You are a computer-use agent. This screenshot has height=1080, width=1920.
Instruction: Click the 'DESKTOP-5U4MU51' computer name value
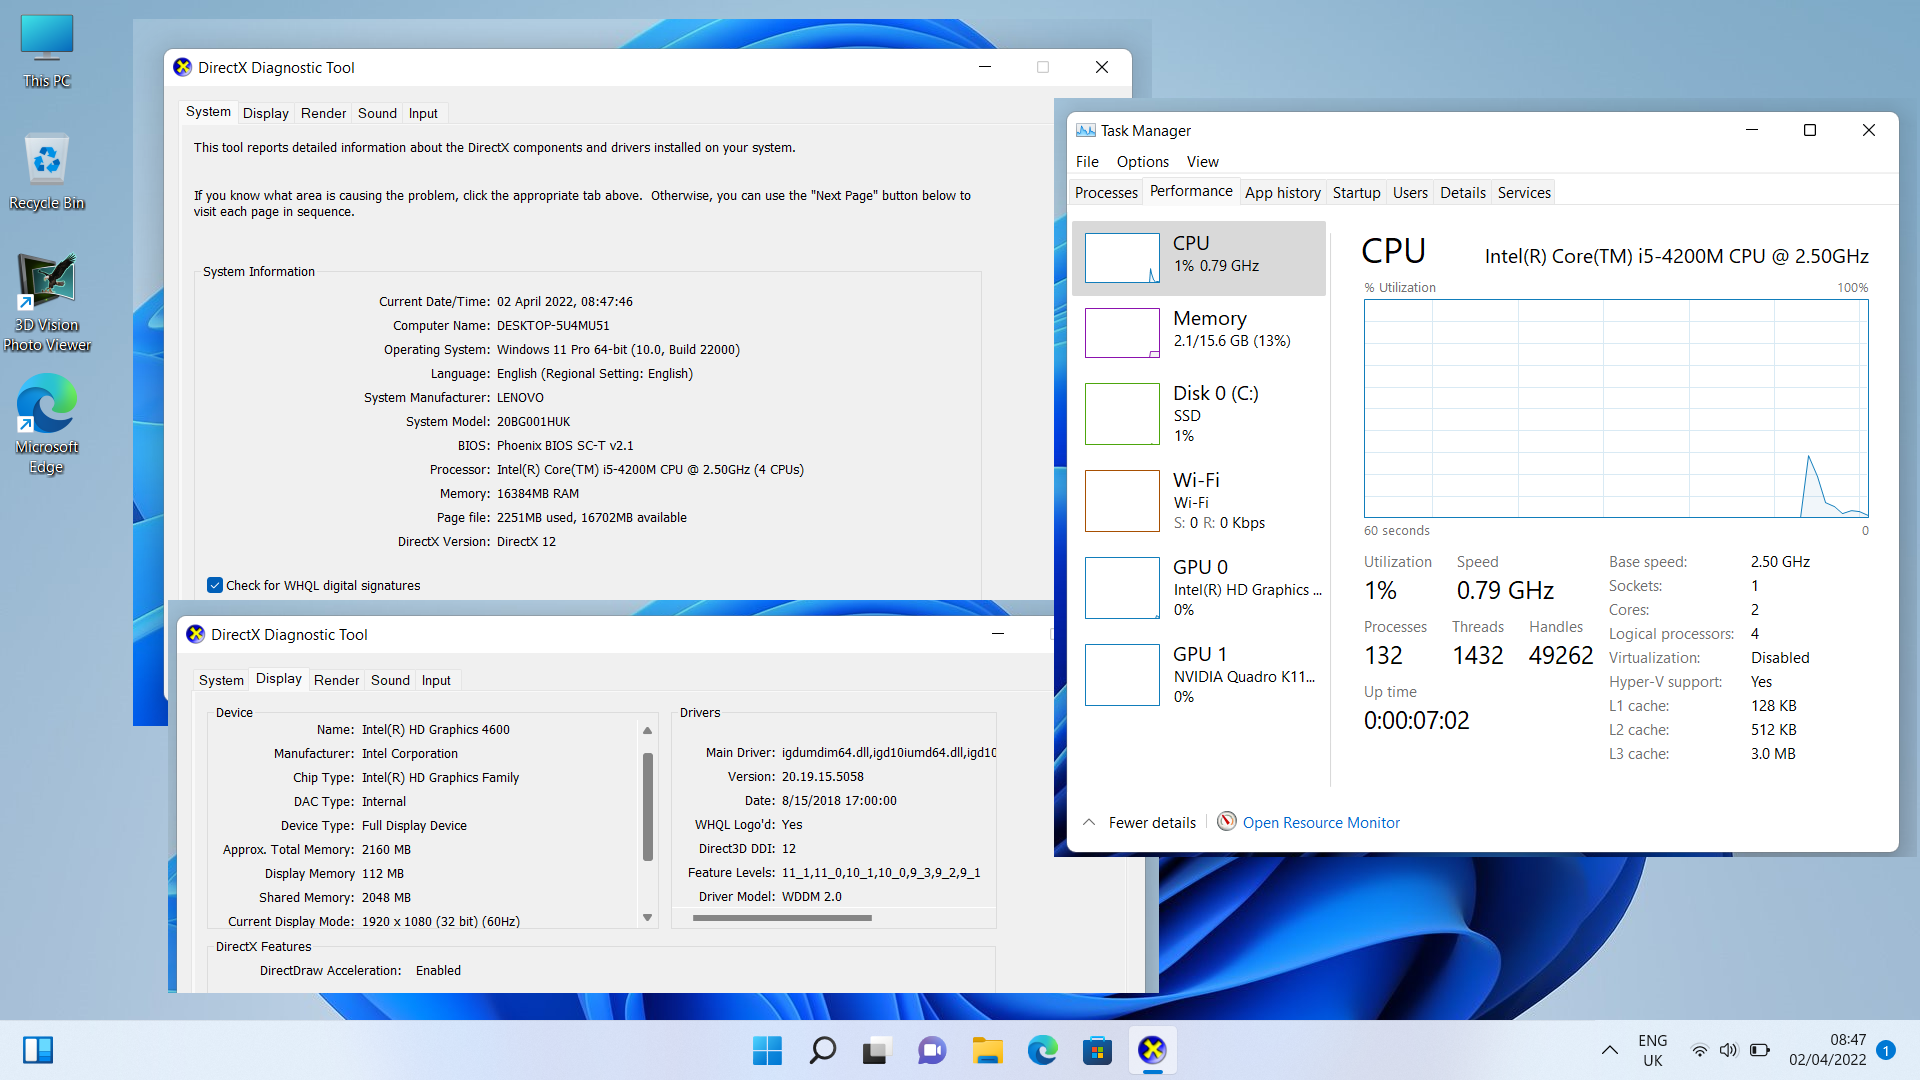(x=553, y=325)
